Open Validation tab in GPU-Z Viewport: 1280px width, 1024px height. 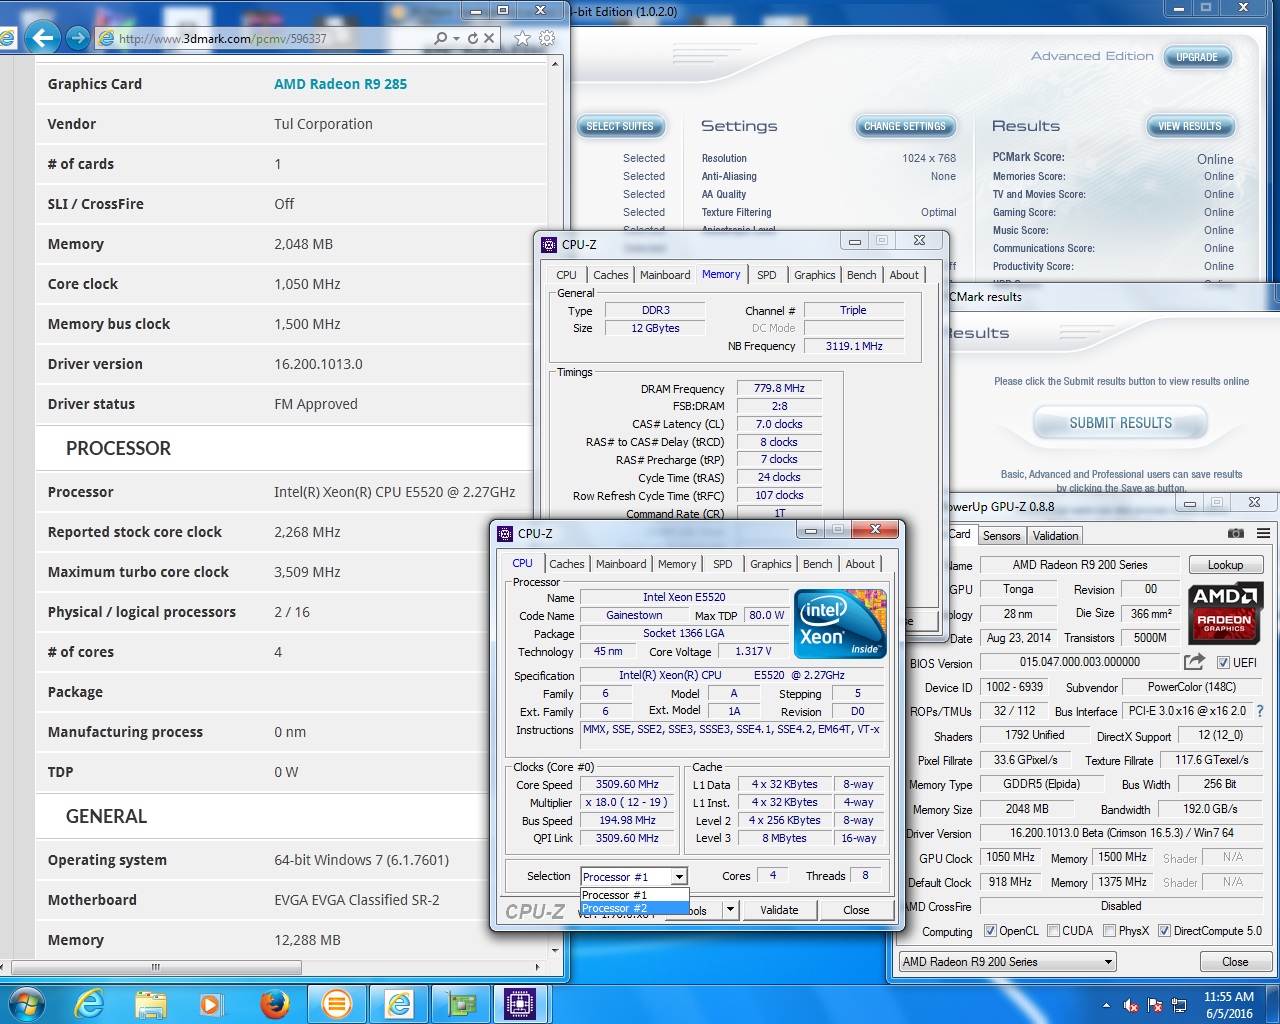(1055, 536)
